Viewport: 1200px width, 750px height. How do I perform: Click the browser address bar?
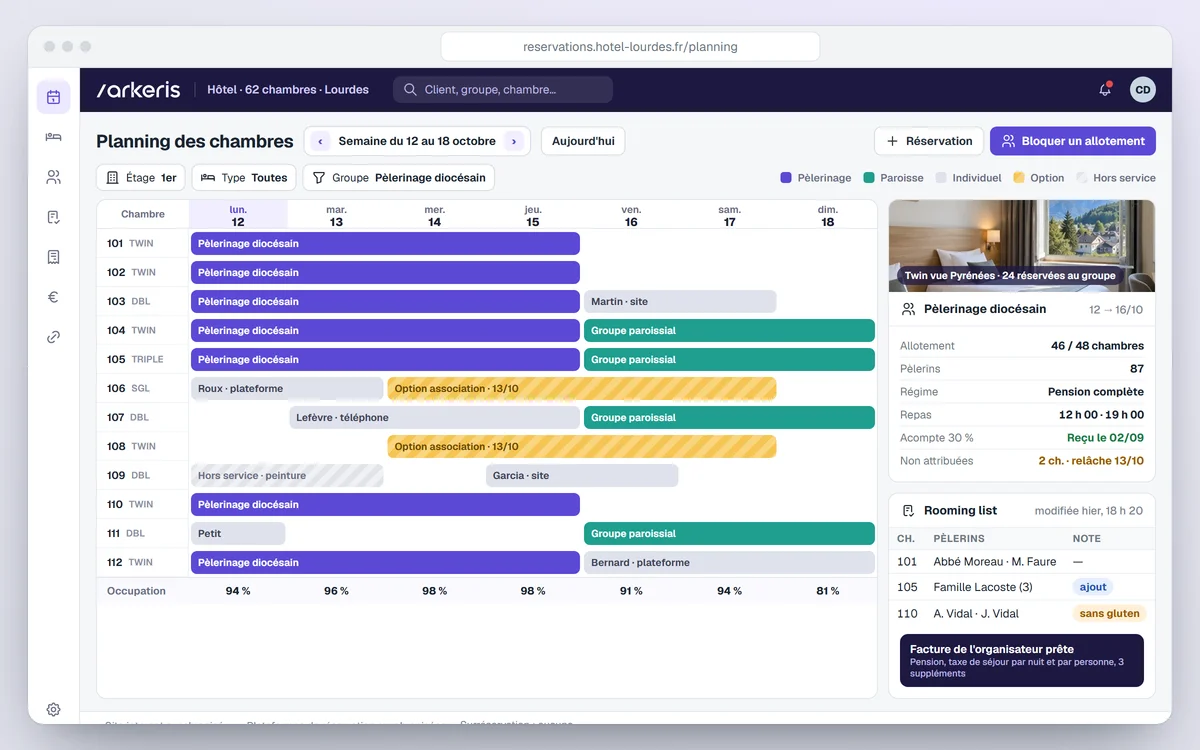[x=630, y=47]
